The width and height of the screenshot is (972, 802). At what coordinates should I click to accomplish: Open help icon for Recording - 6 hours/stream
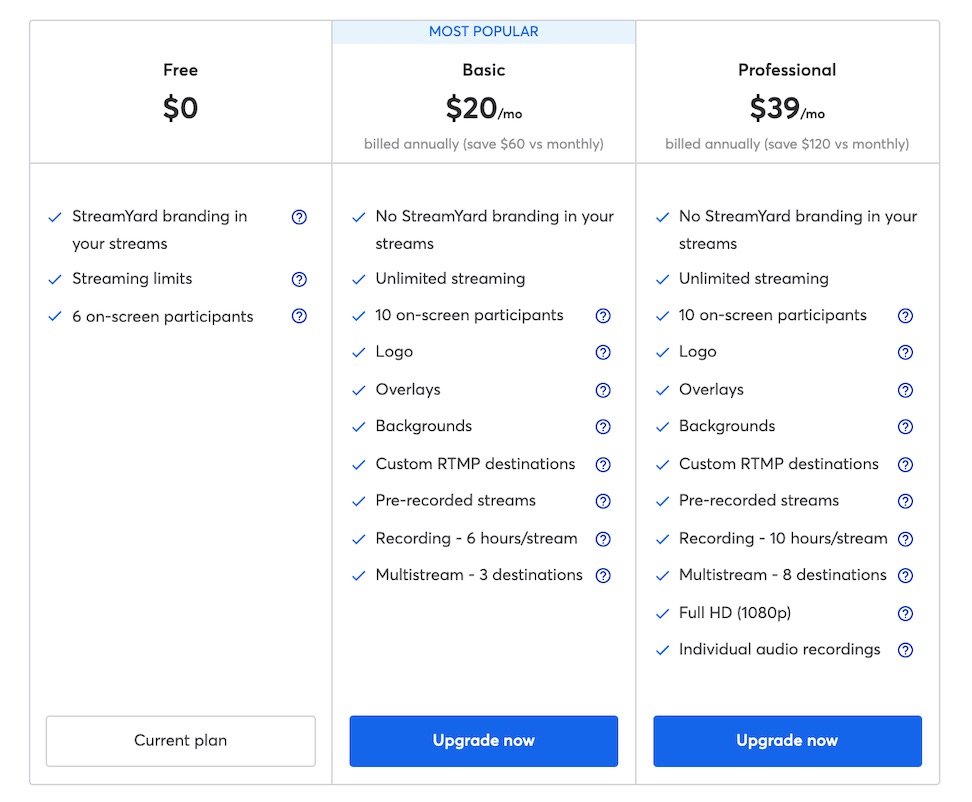click(603, 539)
